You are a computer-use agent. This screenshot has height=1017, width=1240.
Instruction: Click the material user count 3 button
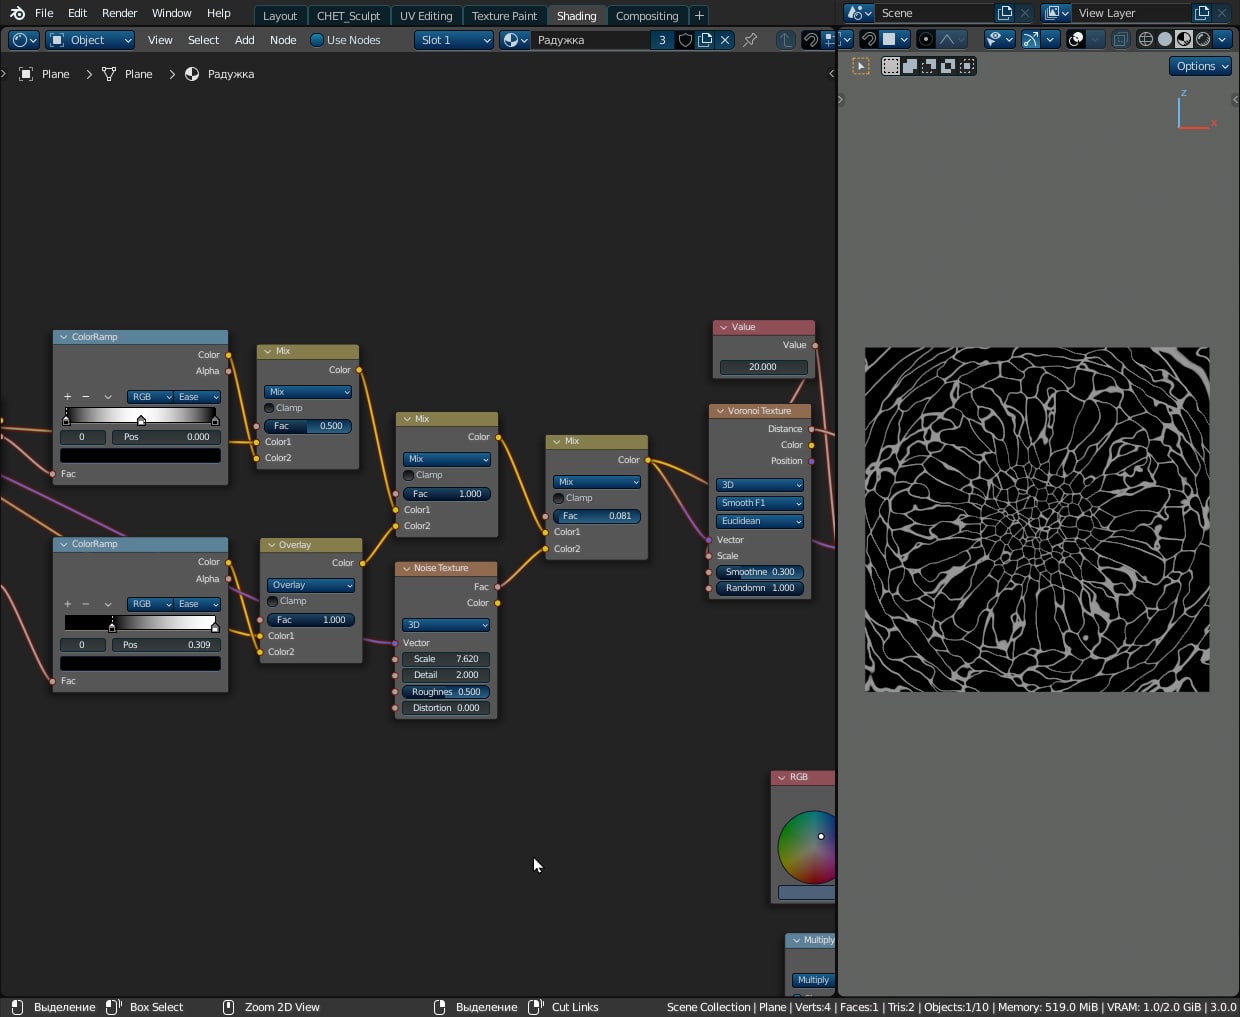[662, 40]
